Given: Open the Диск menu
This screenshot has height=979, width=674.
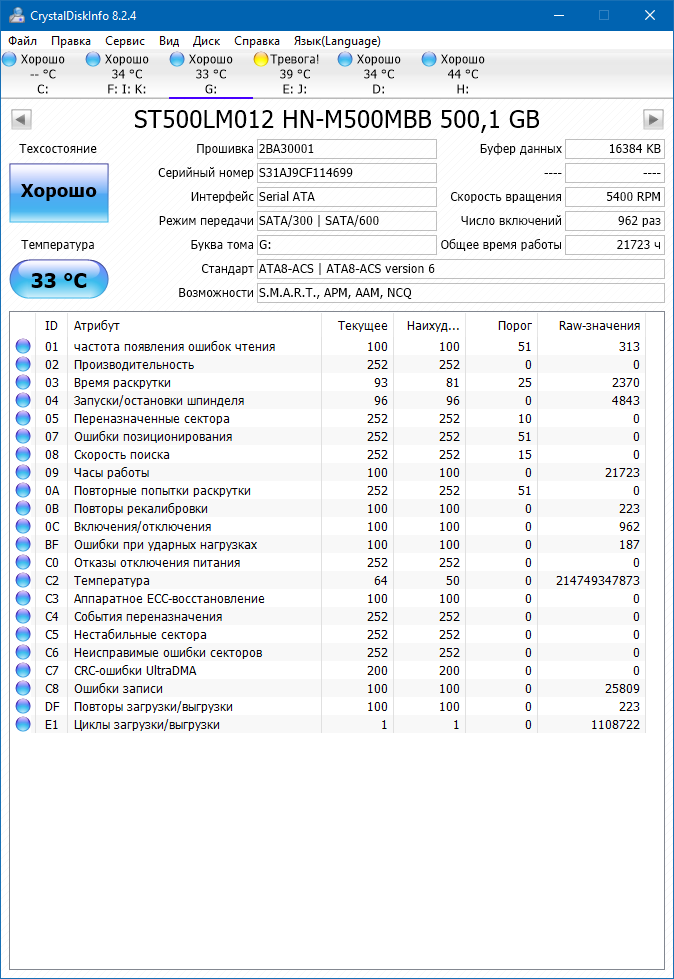Looking at the screenshot, I should point(206,41).
